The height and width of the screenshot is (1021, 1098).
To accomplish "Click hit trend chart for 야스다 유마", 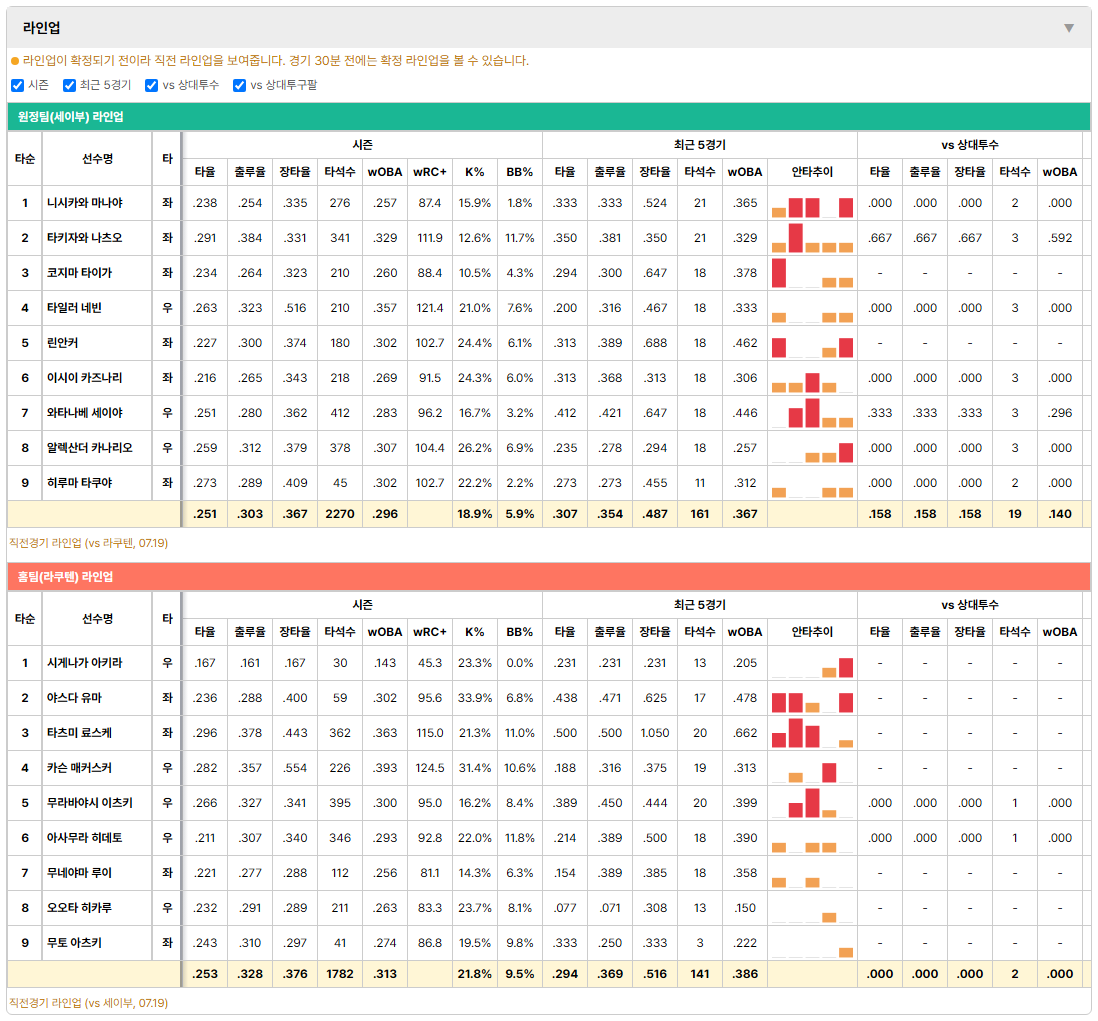I will click(812, 698).
